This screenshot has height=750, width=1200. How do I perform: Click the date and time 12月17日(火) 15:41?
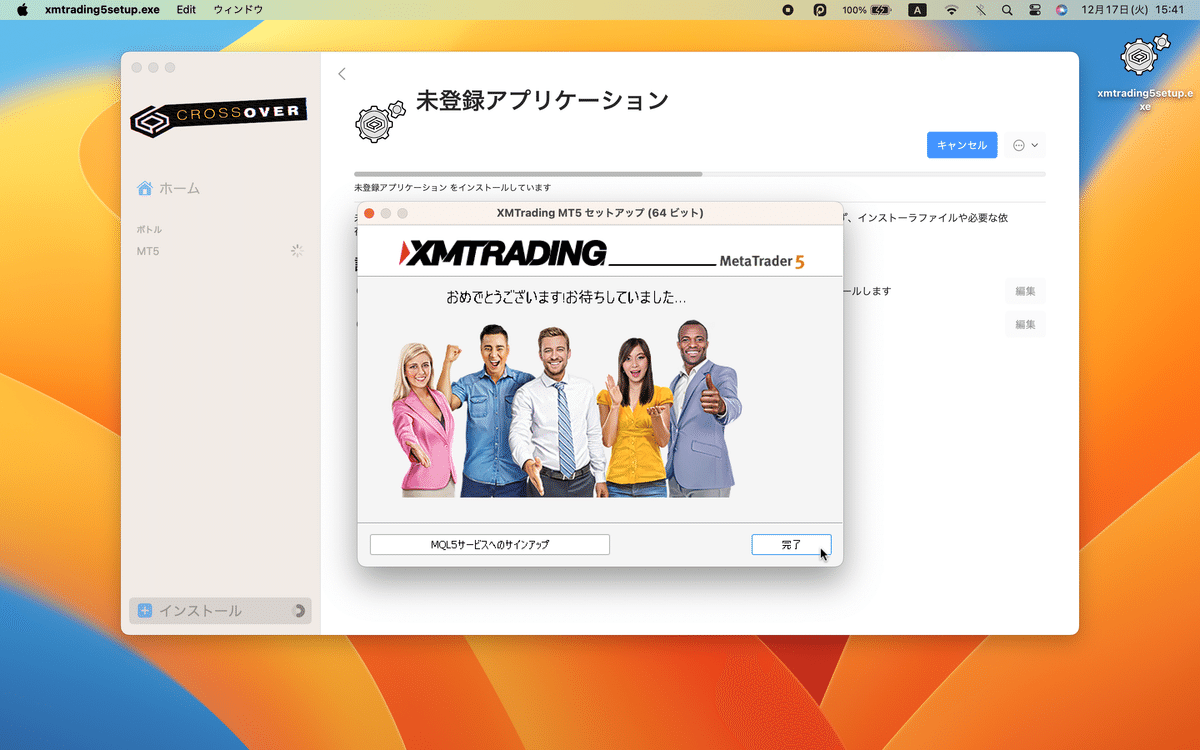point(1132,9)
